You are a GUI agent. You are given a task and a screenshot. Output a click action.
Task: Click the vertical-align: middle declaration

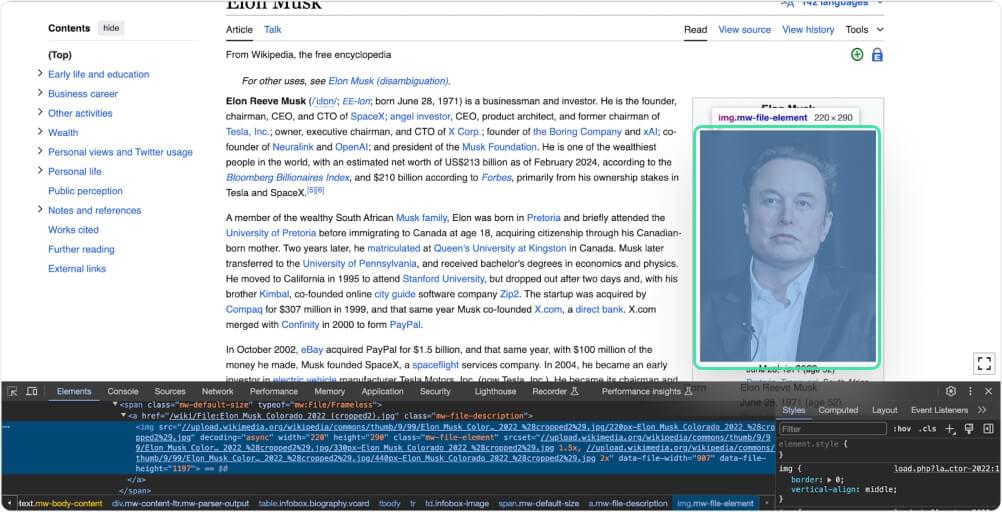point(844,490)
